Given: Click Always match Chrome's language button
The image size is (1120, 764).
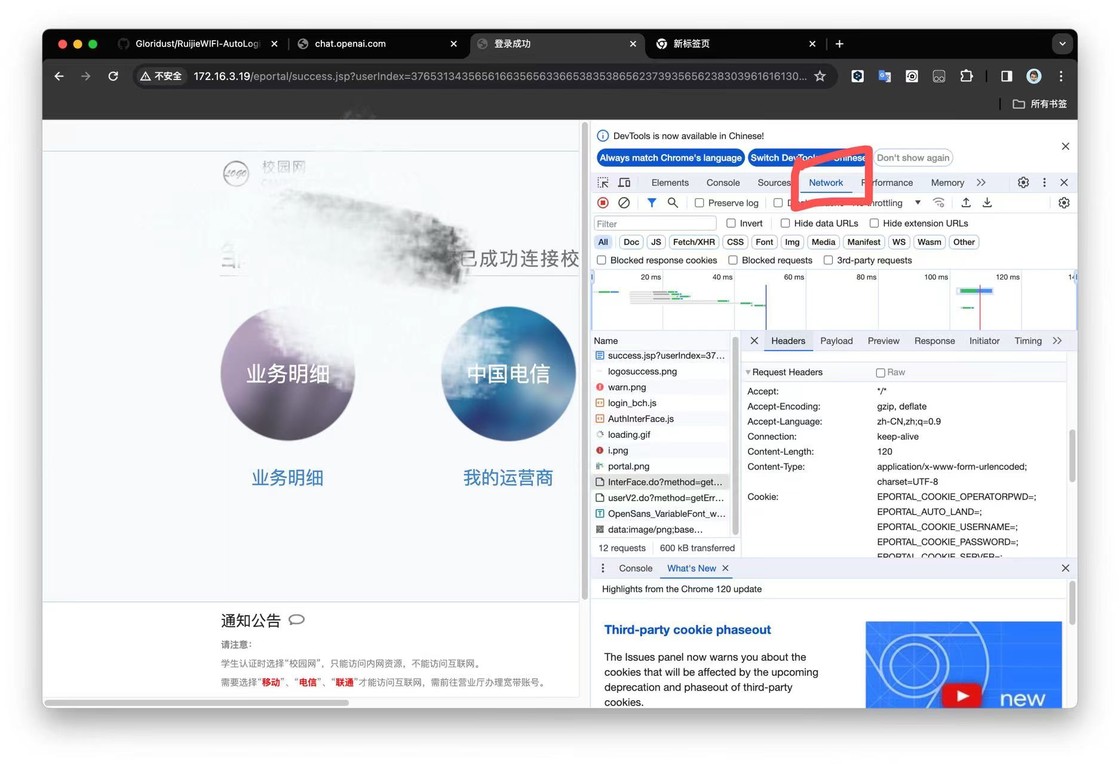Looking at the screenshot, I should [670, 158].
